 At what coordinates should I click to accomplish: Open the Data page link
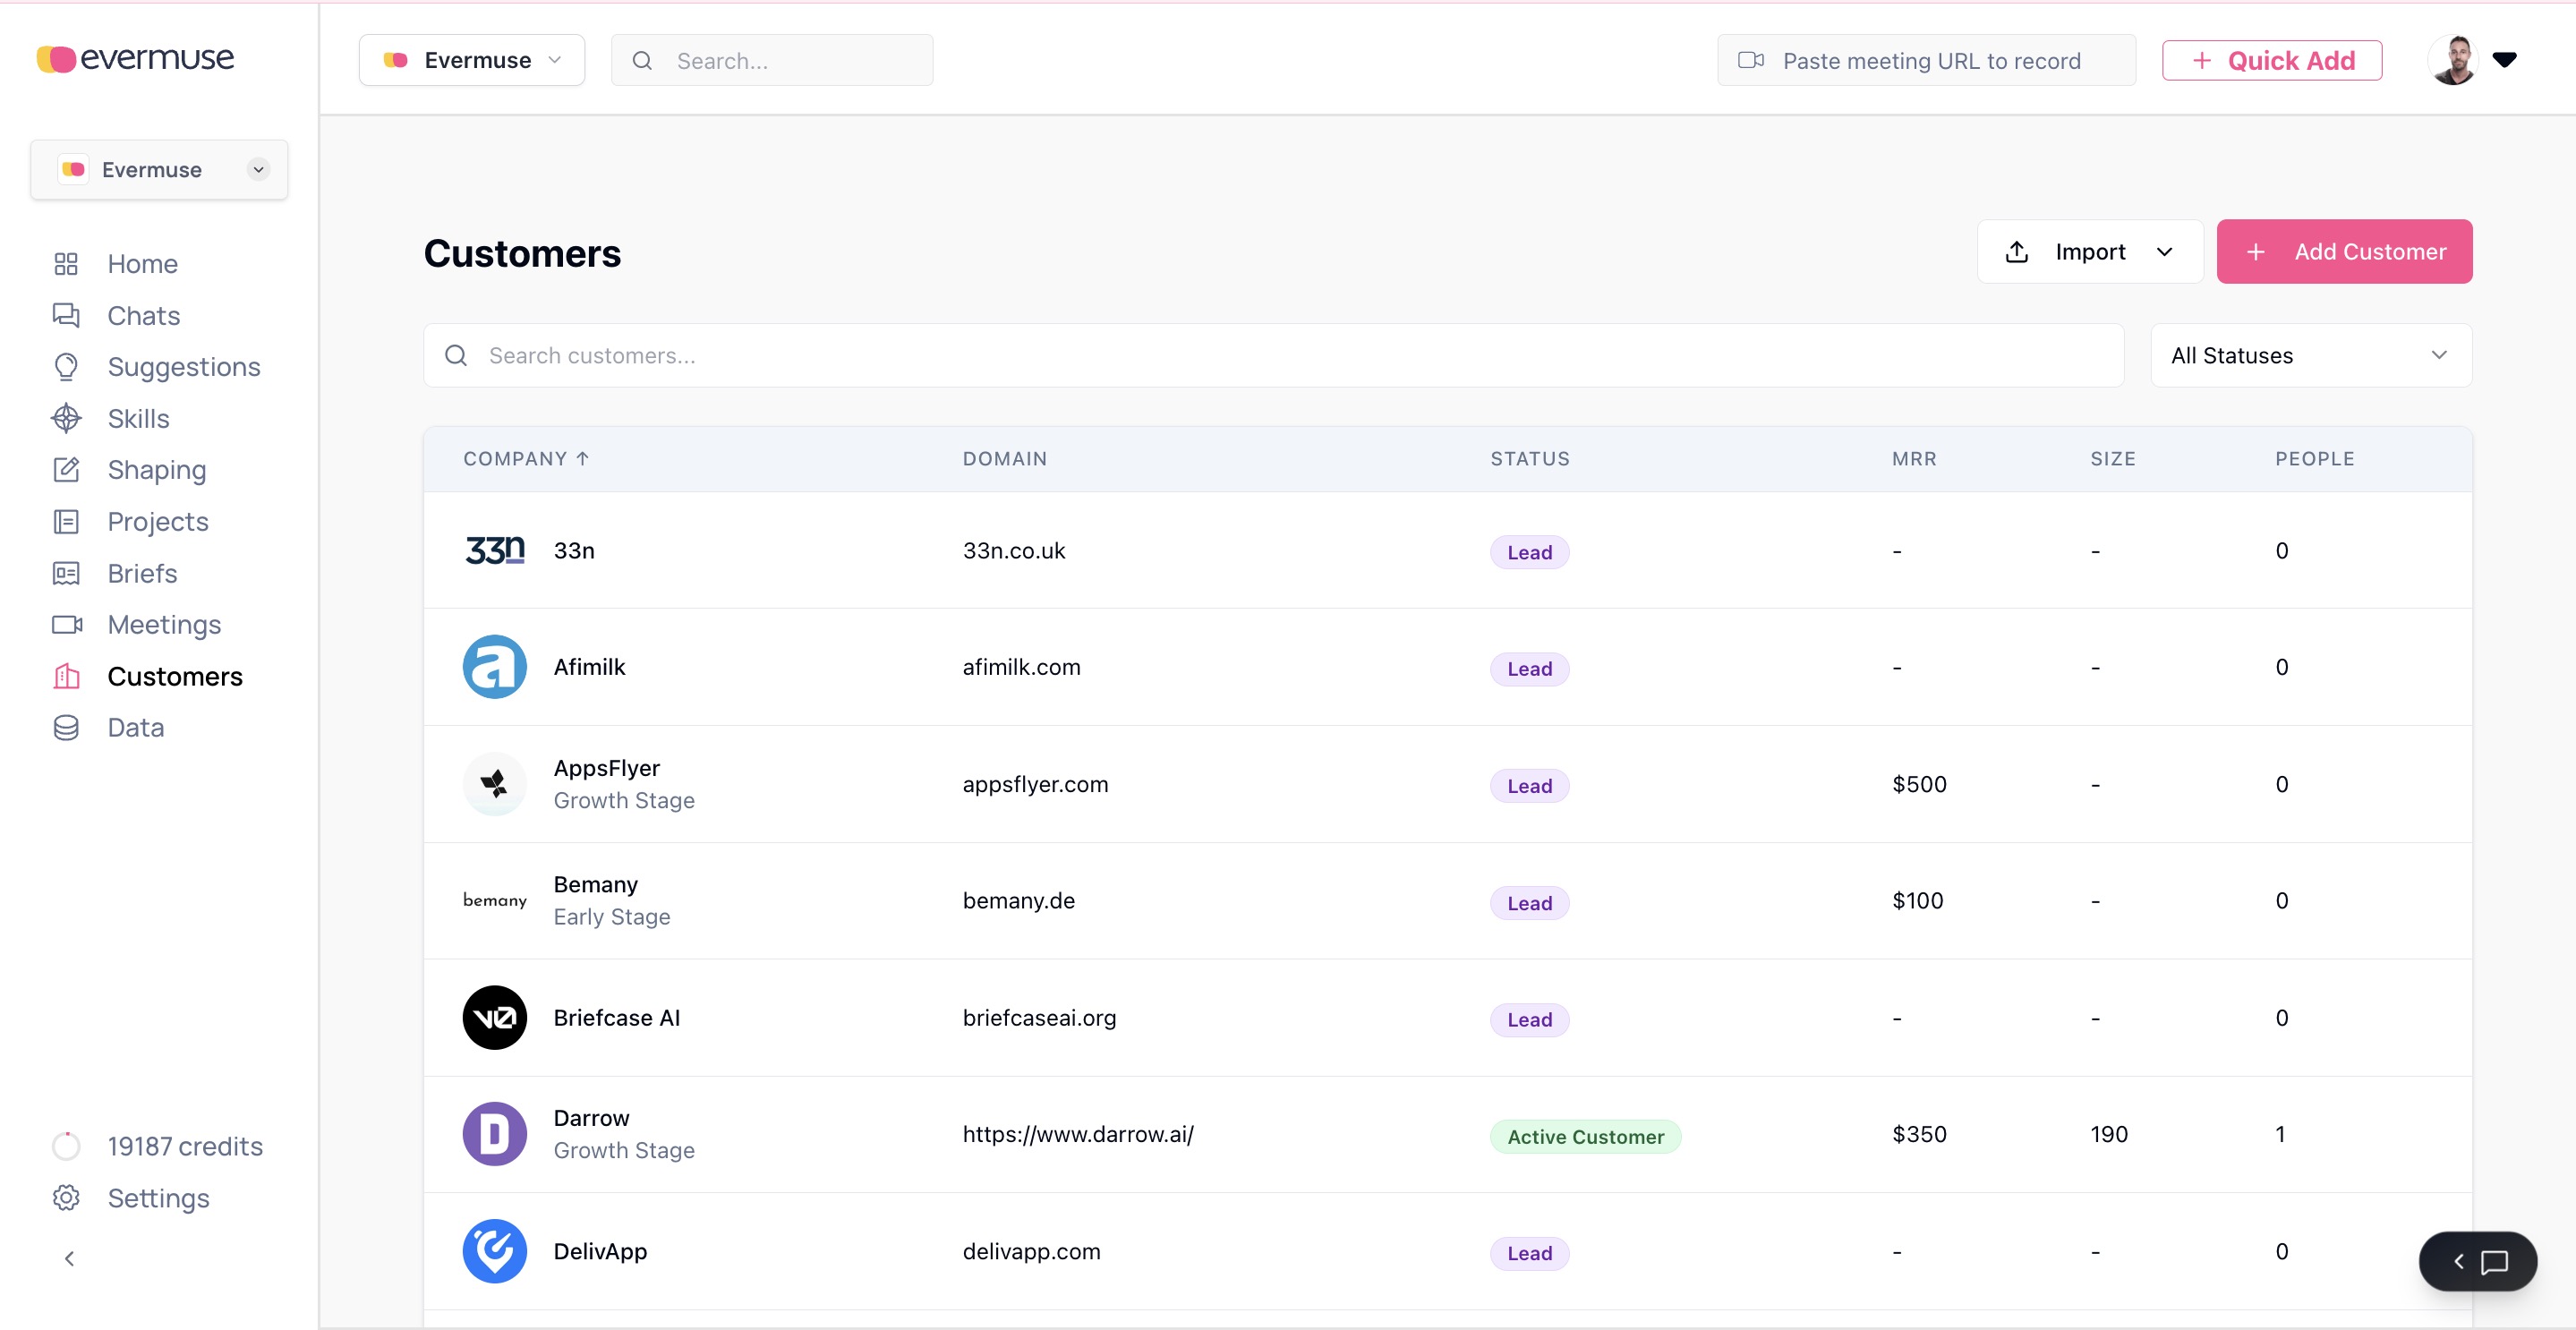pos(136,728)
